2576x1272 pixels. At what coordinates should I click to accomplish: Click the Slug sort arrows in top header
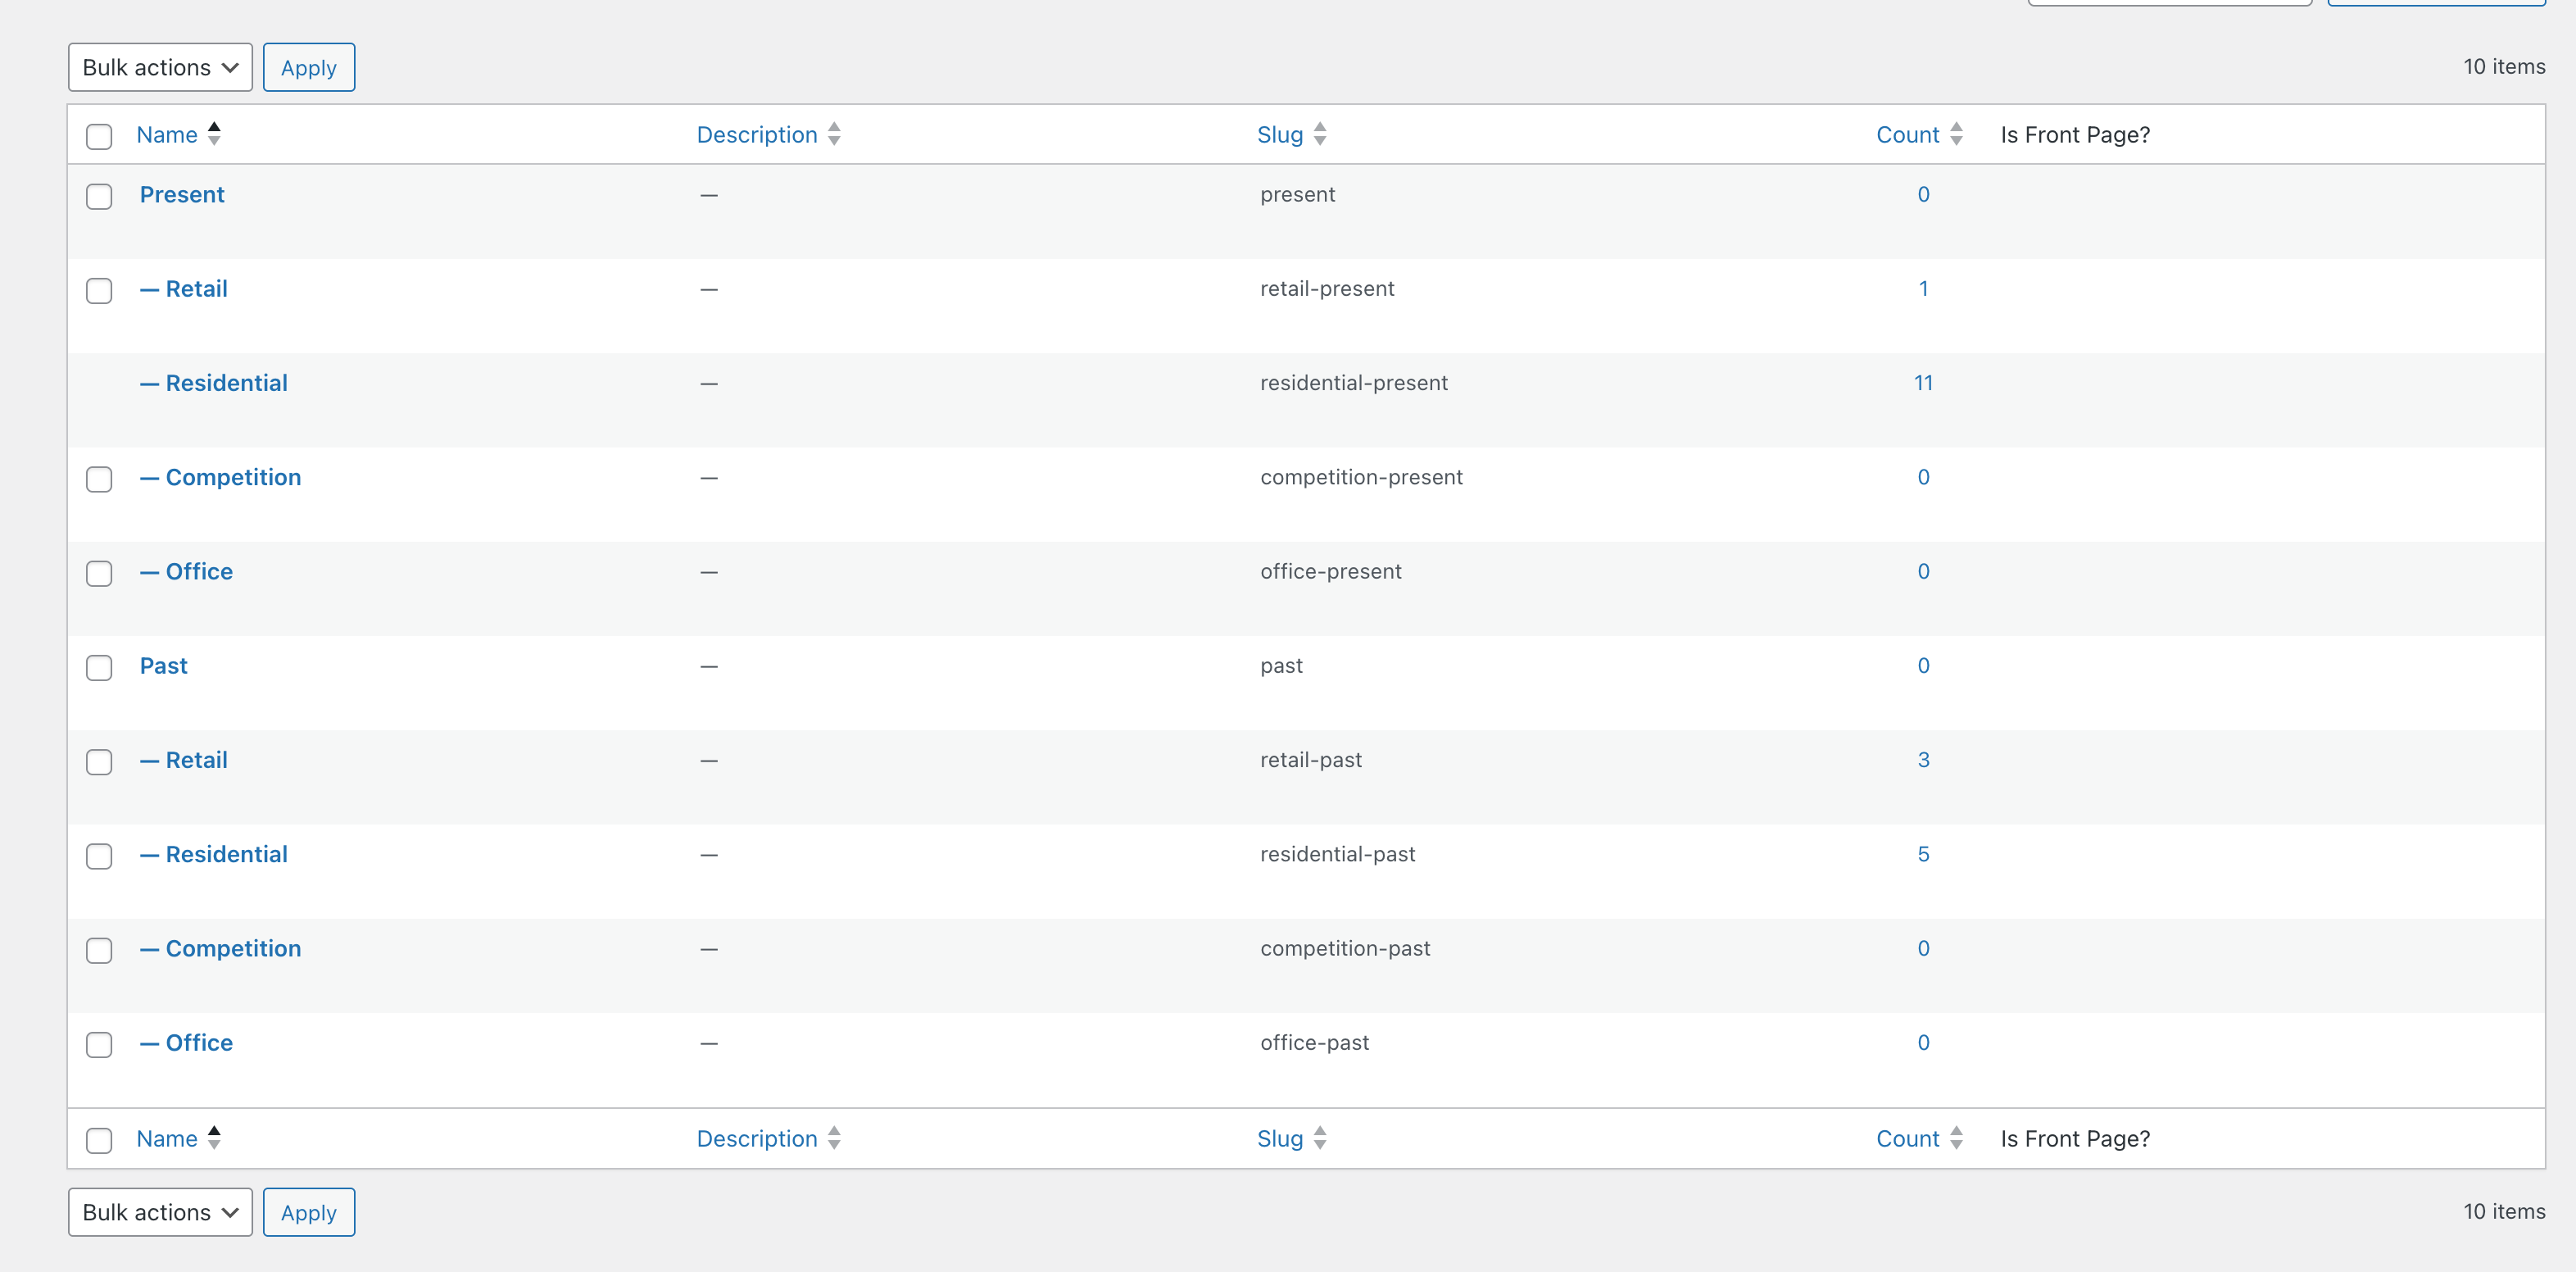[1320, 134]
